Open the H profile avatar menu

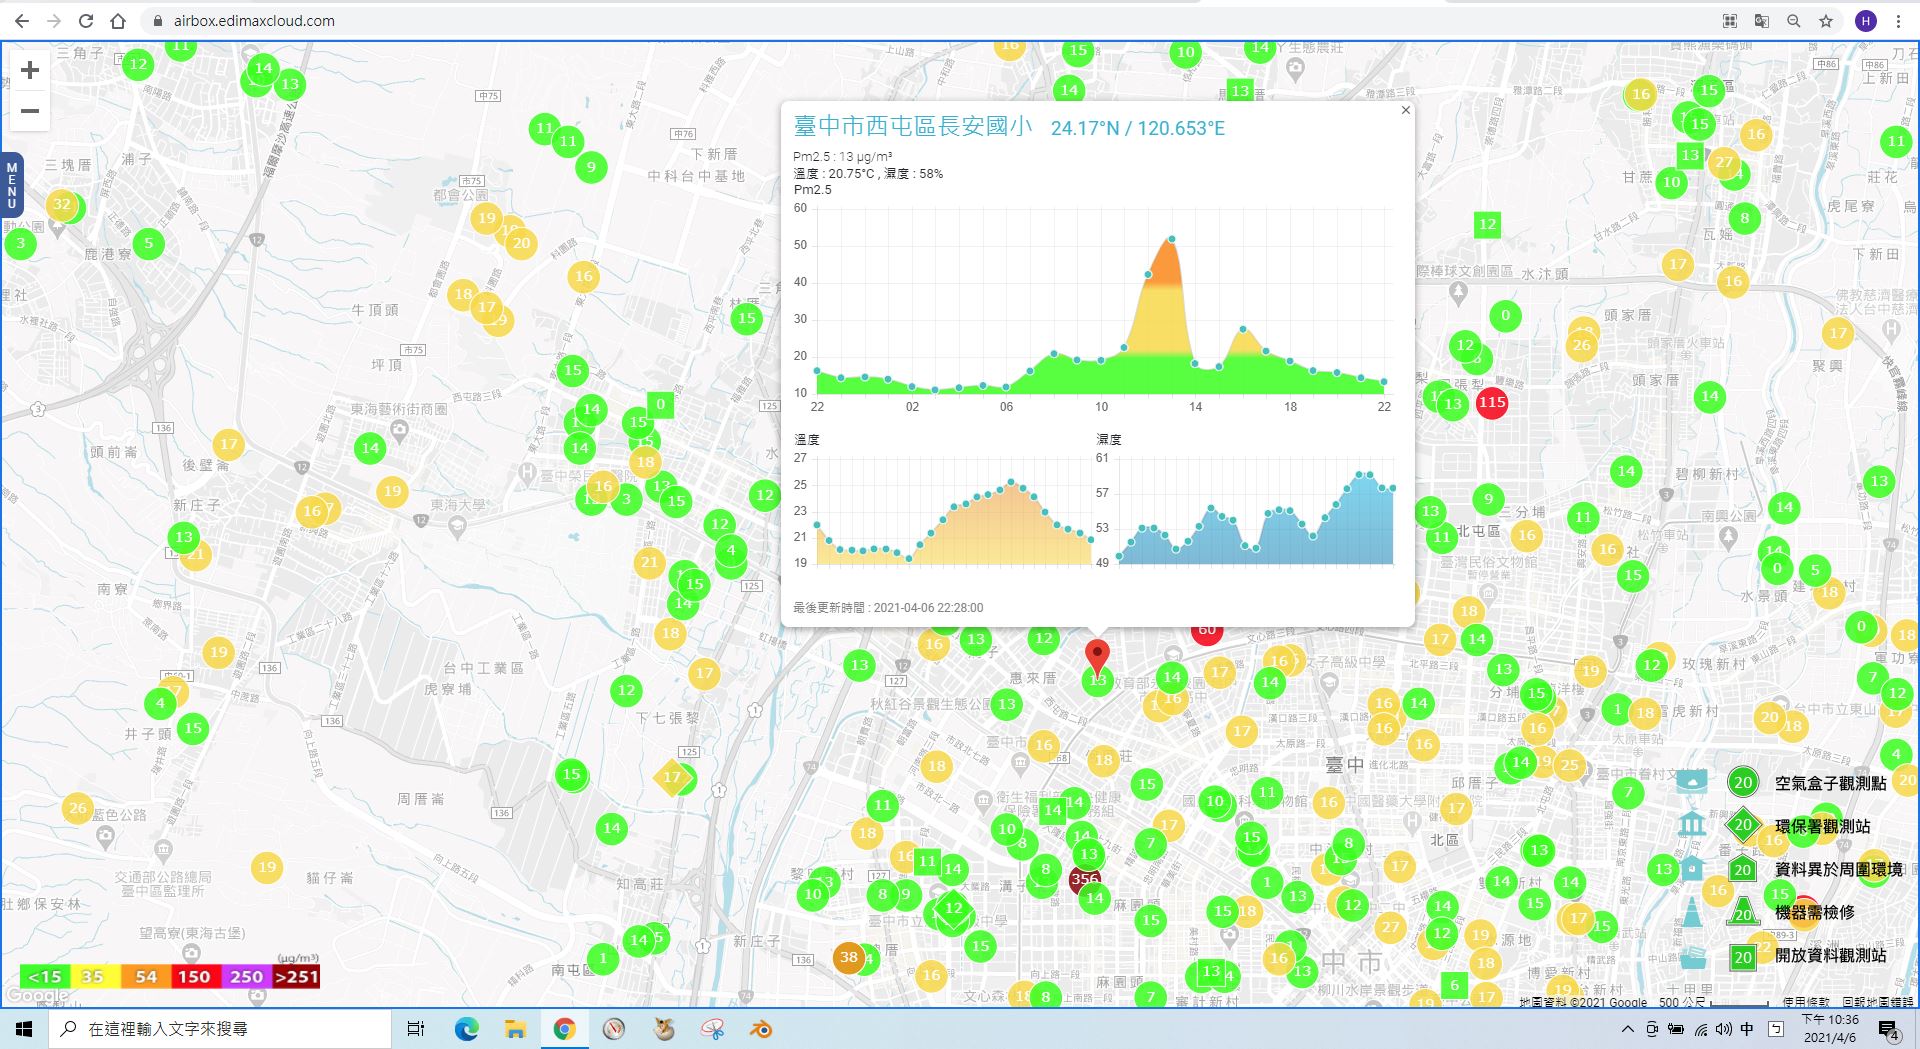point(1866,20)
